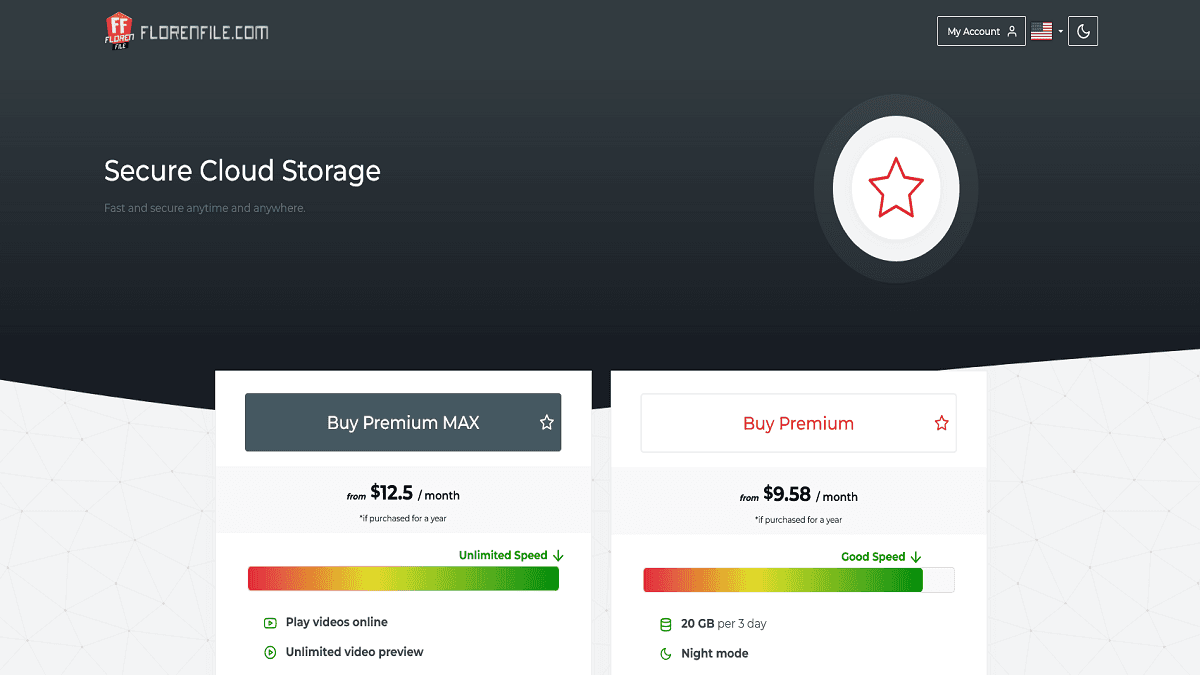Open the My Account menu
This screenshot has height=675, width=1200.
click(980, 31)
